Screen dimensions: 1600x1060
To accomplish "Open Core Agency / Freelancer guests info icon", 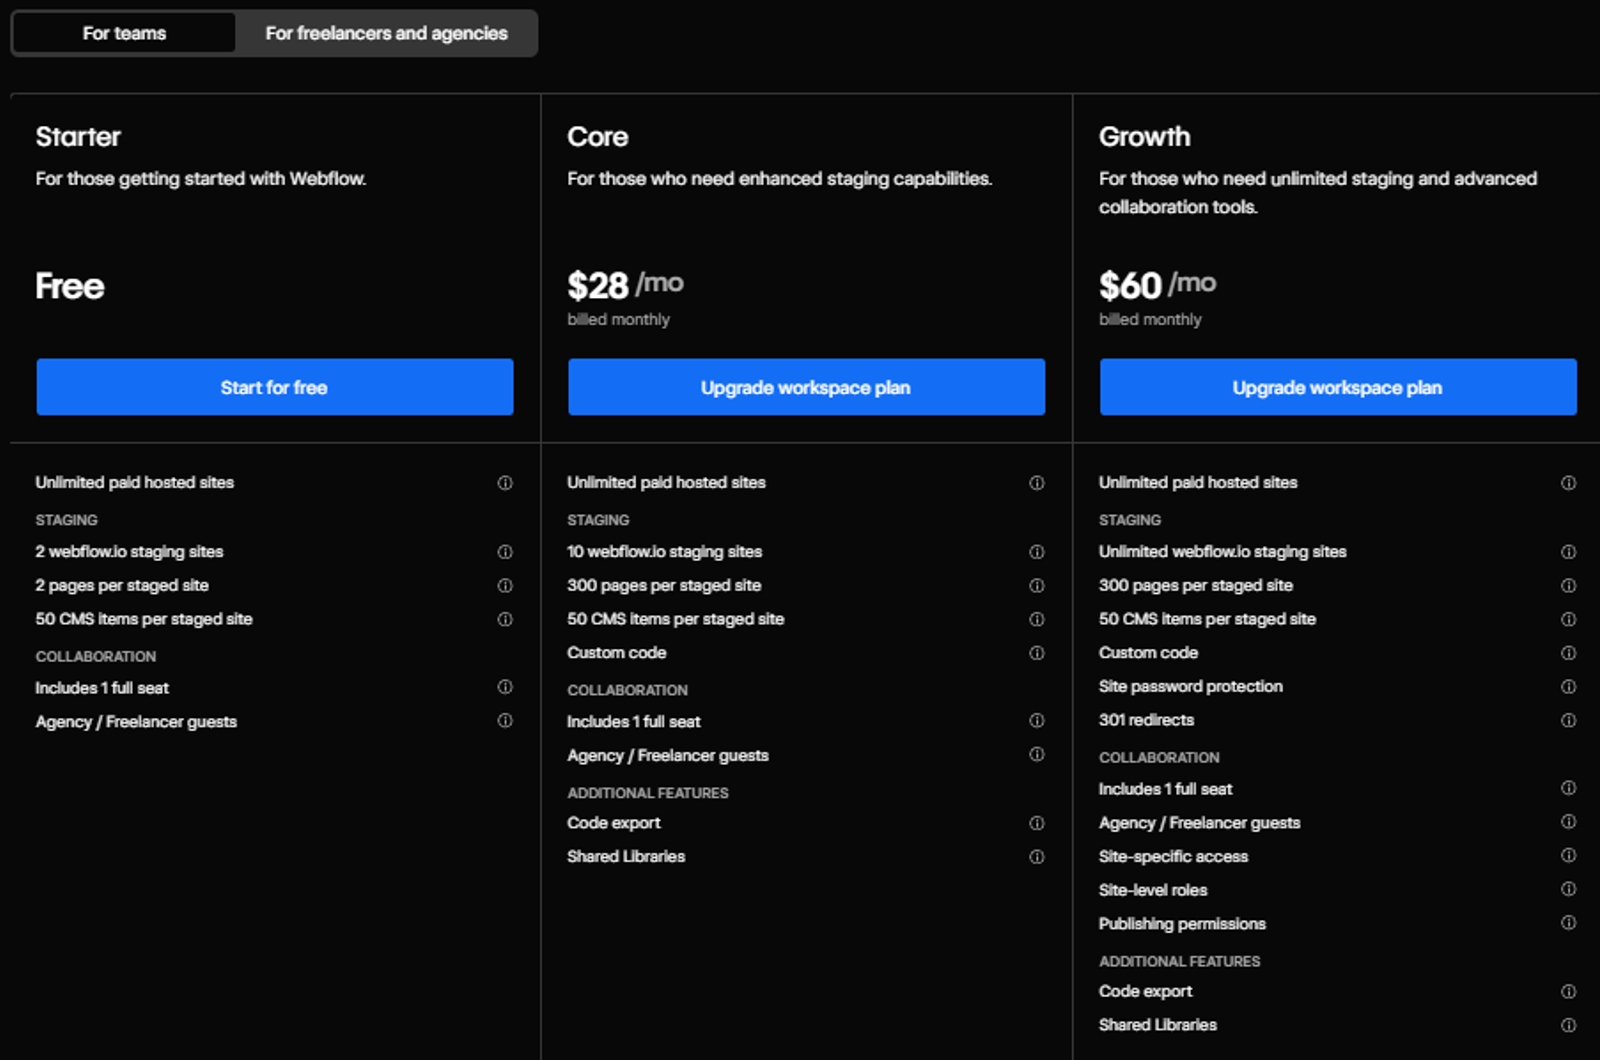I will [x=1037, y=754].
